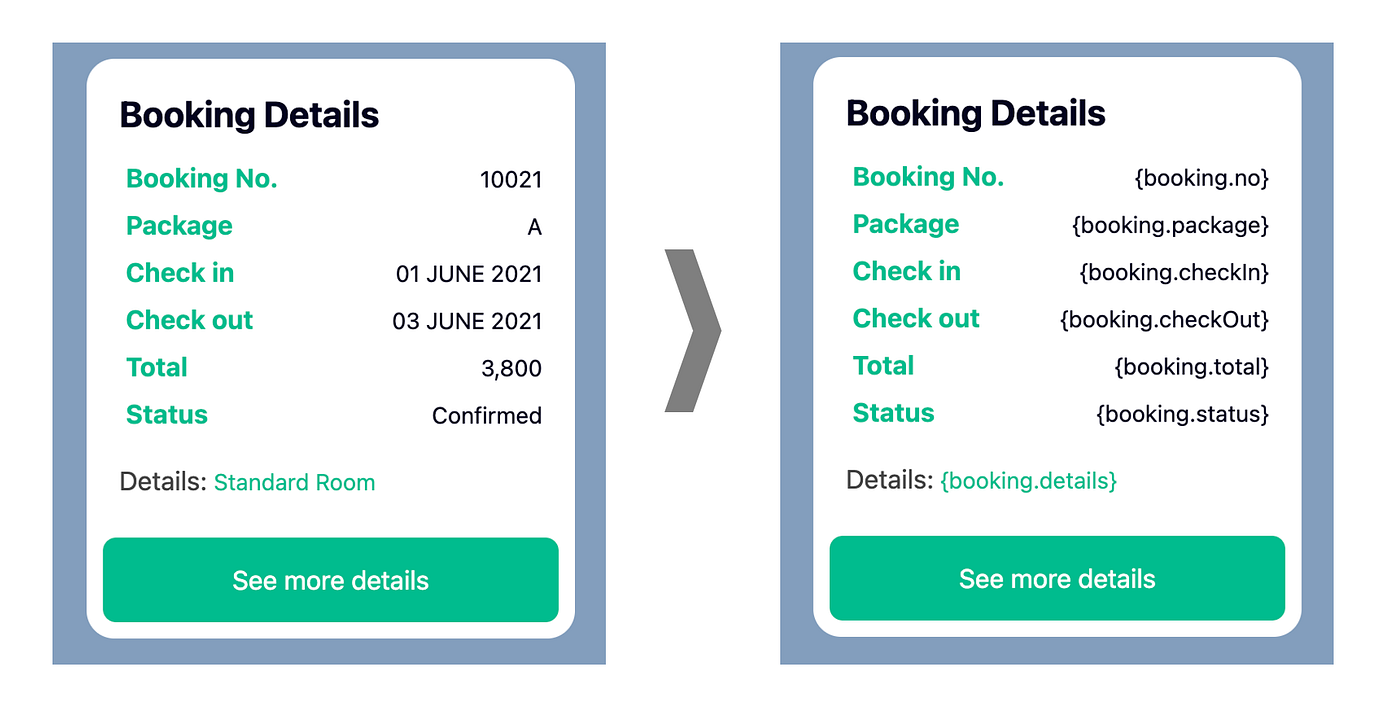
Task: Select the {booking.package} placeholder text
Action: tap(1170, 225)
